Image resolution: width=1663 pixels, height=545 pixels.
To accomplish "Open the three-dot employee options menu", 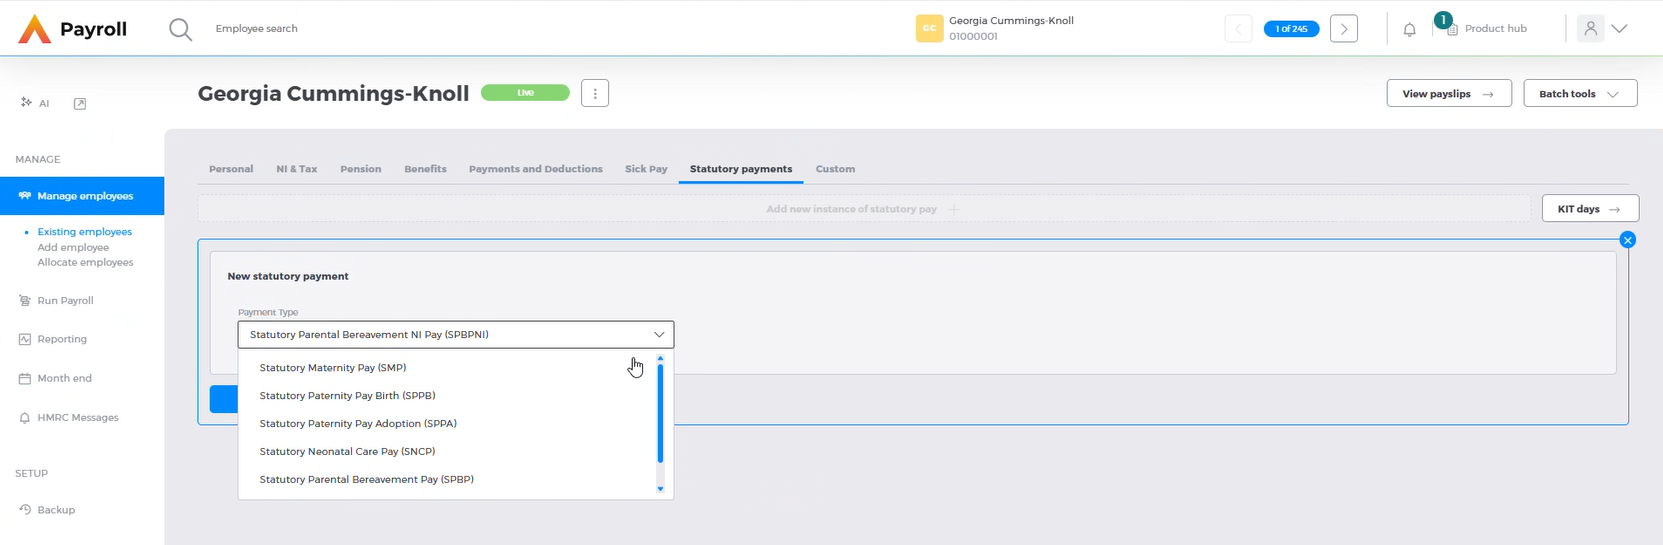I will coord(595,93).
